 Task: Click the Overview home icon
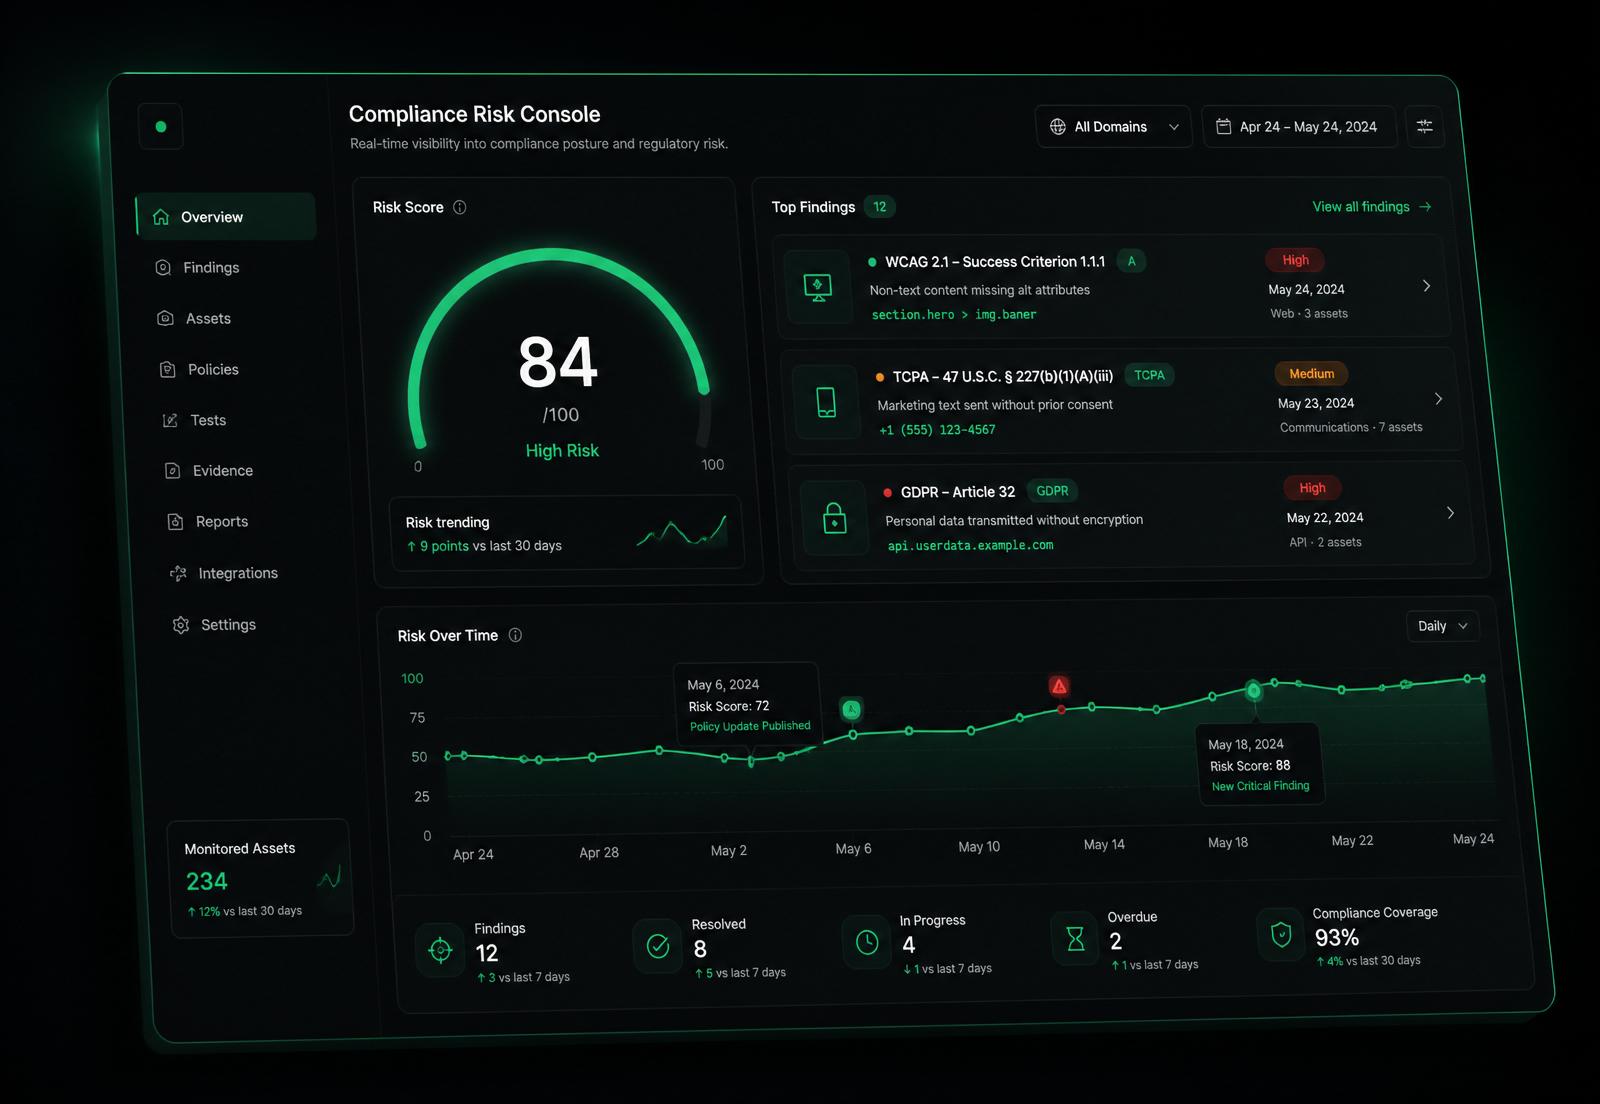[161, 217]
